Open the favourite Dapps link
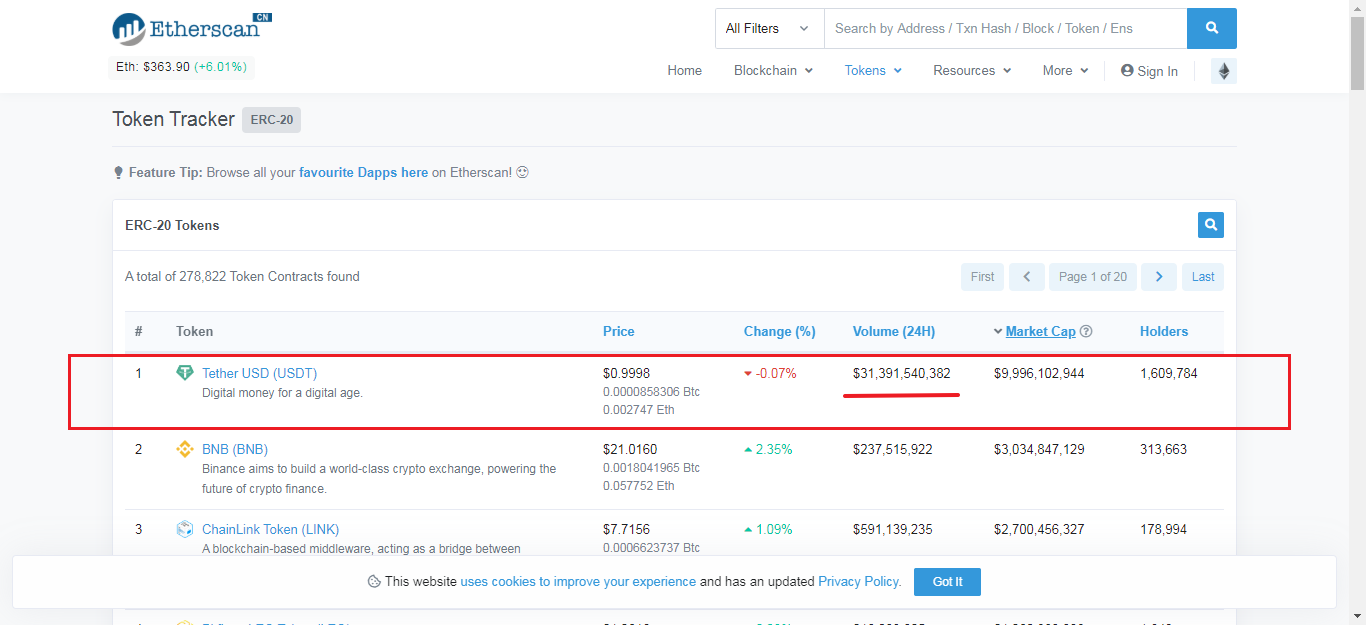The height and width of the screenshot is (625, 1366). click(x=363, y=172)
